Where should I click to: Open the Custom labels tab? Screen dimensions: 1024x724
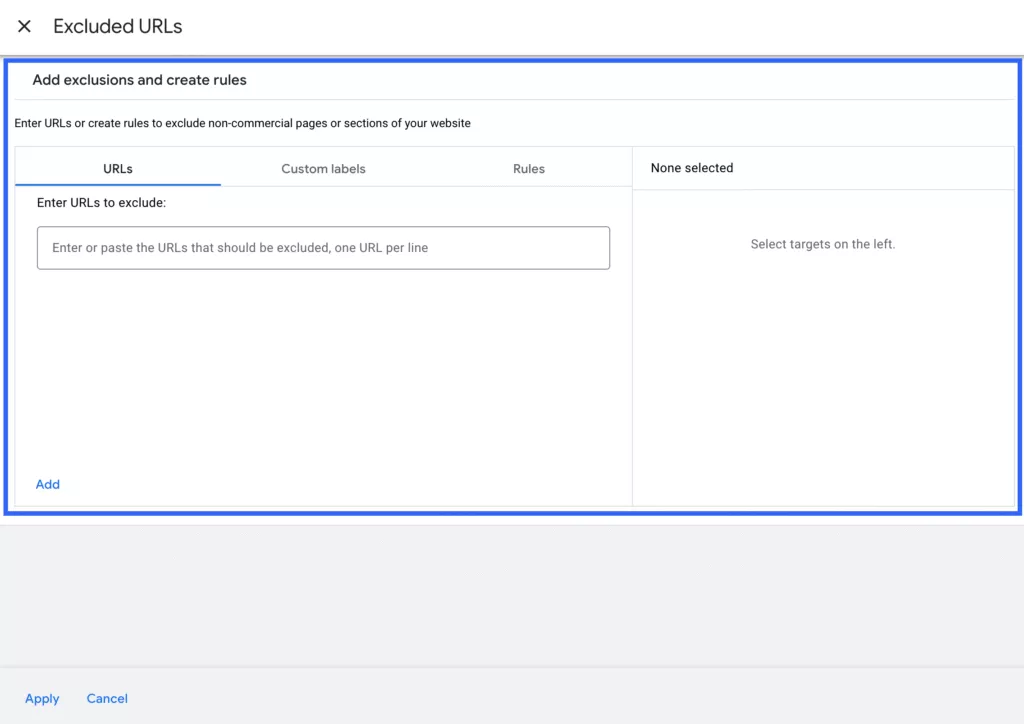(x=323, y=168)
